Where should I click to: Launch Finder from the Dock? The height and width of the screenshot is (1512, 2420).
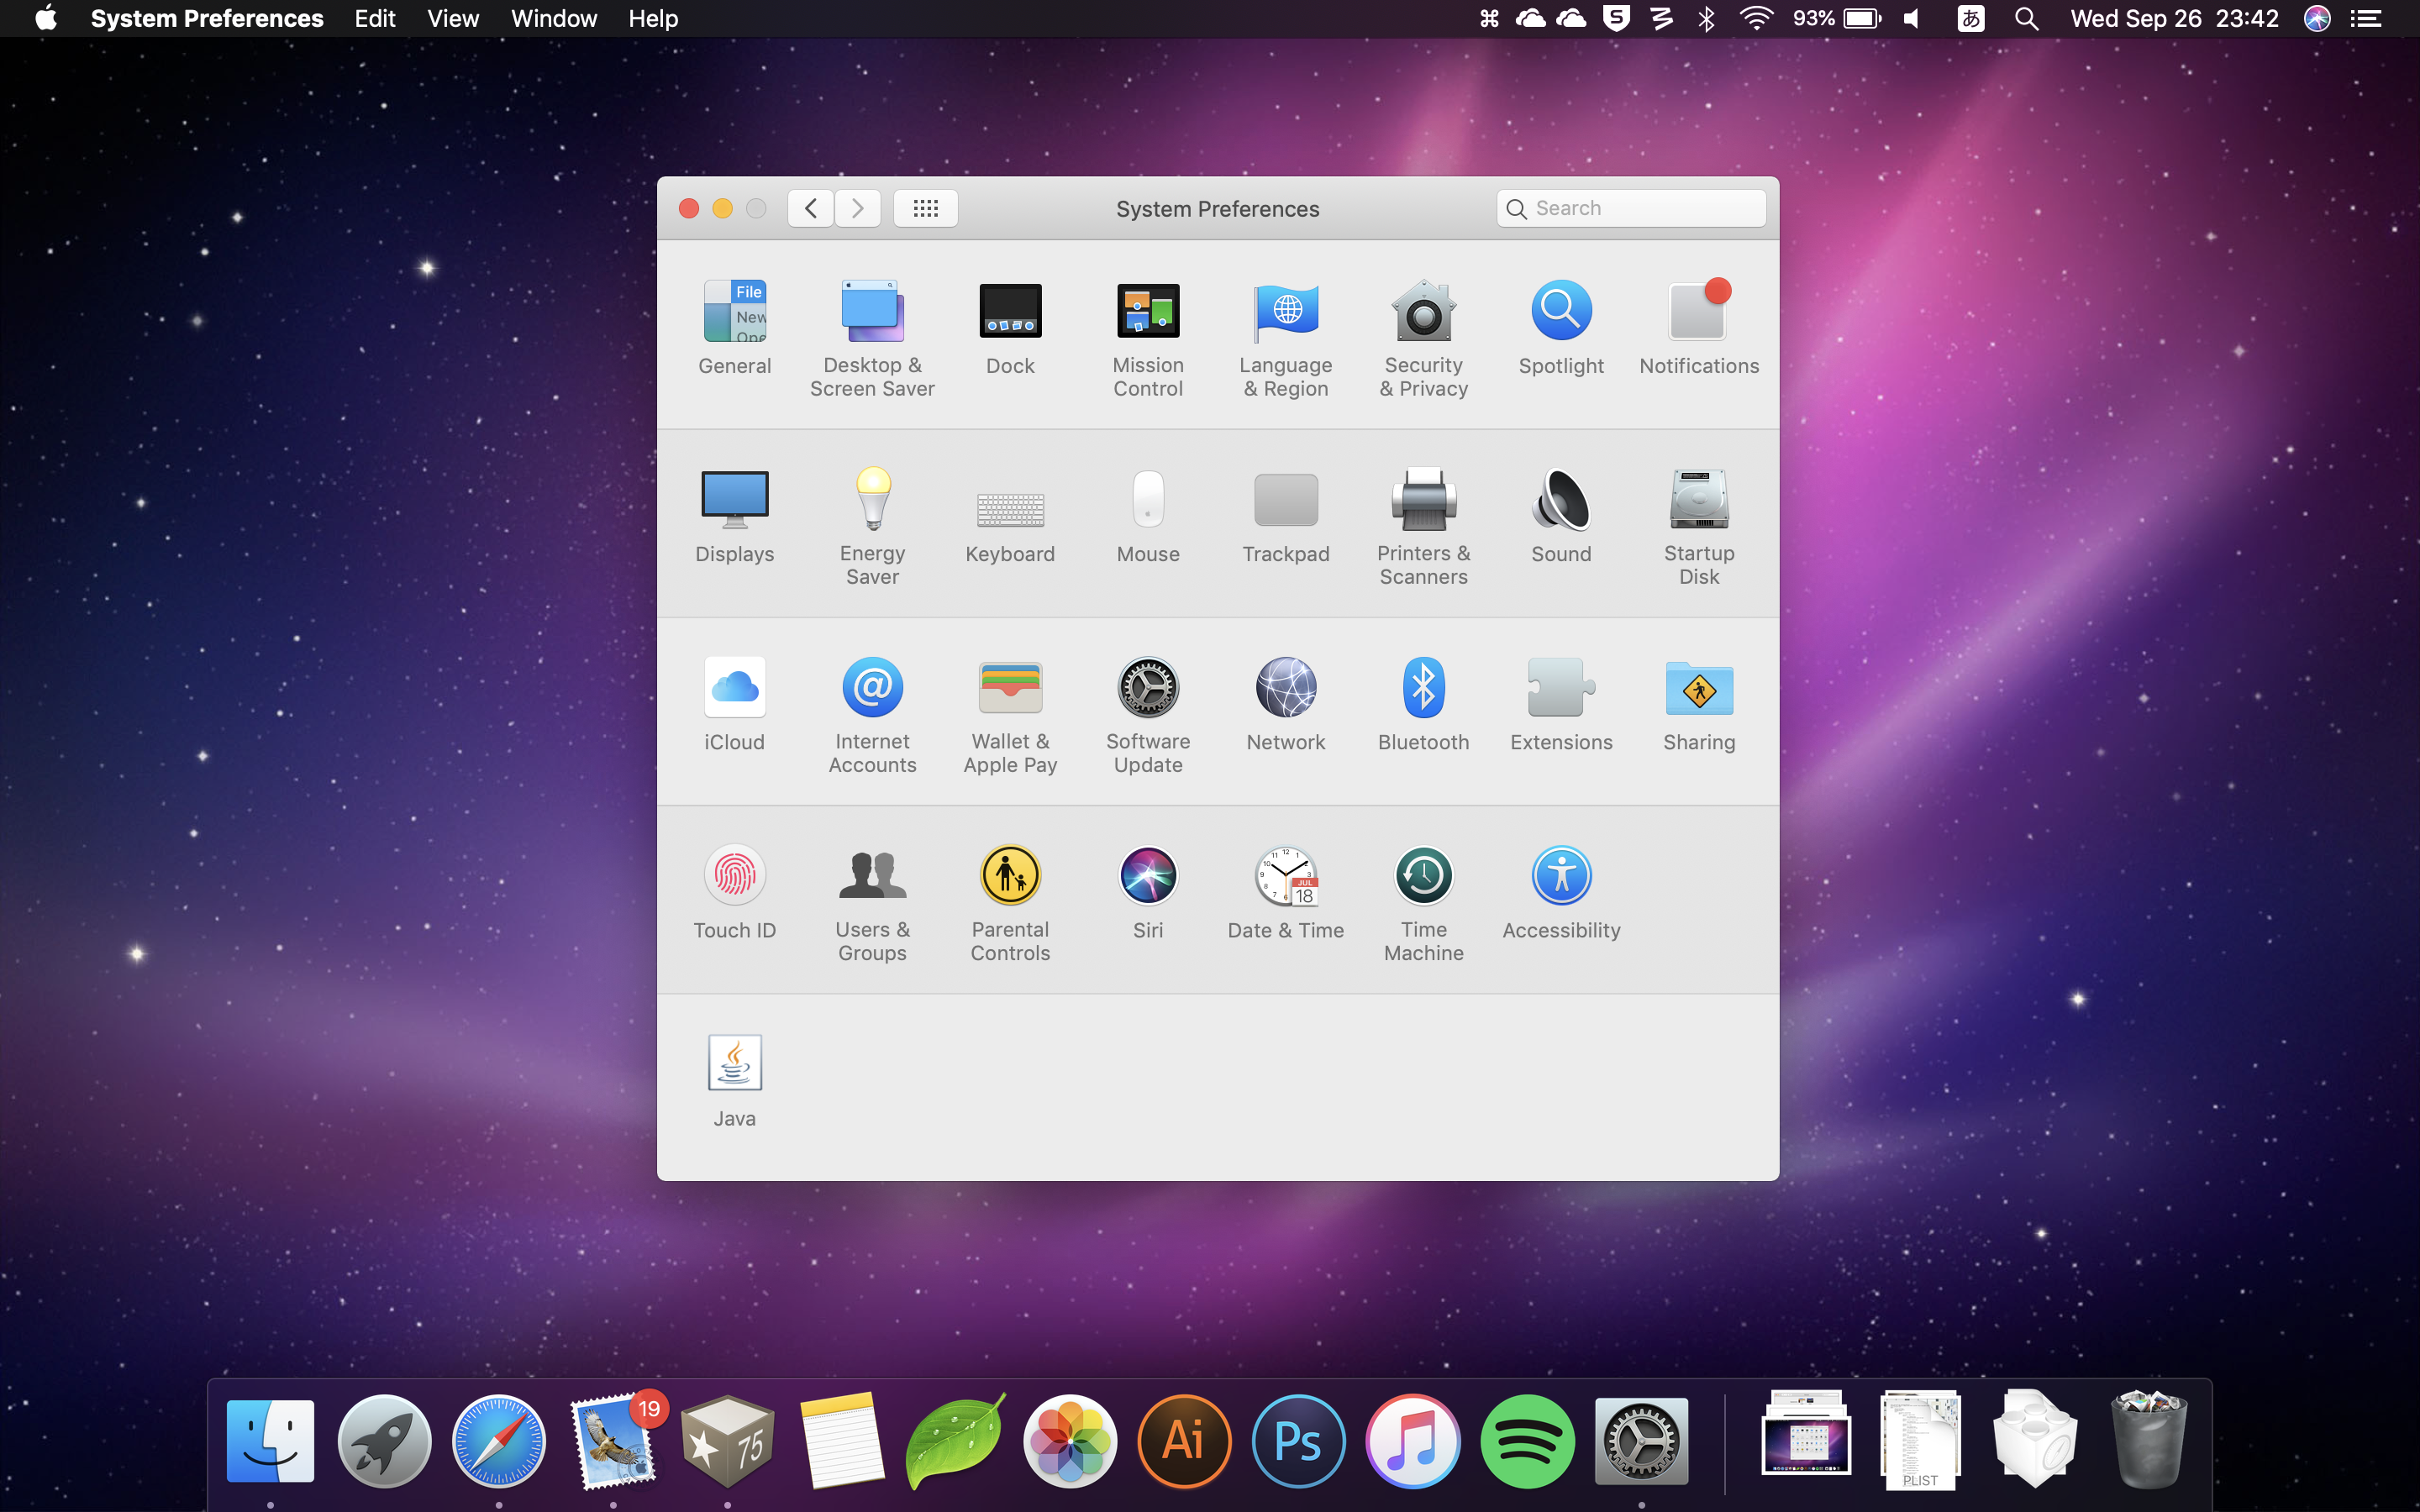click(x=270, y=1441)
